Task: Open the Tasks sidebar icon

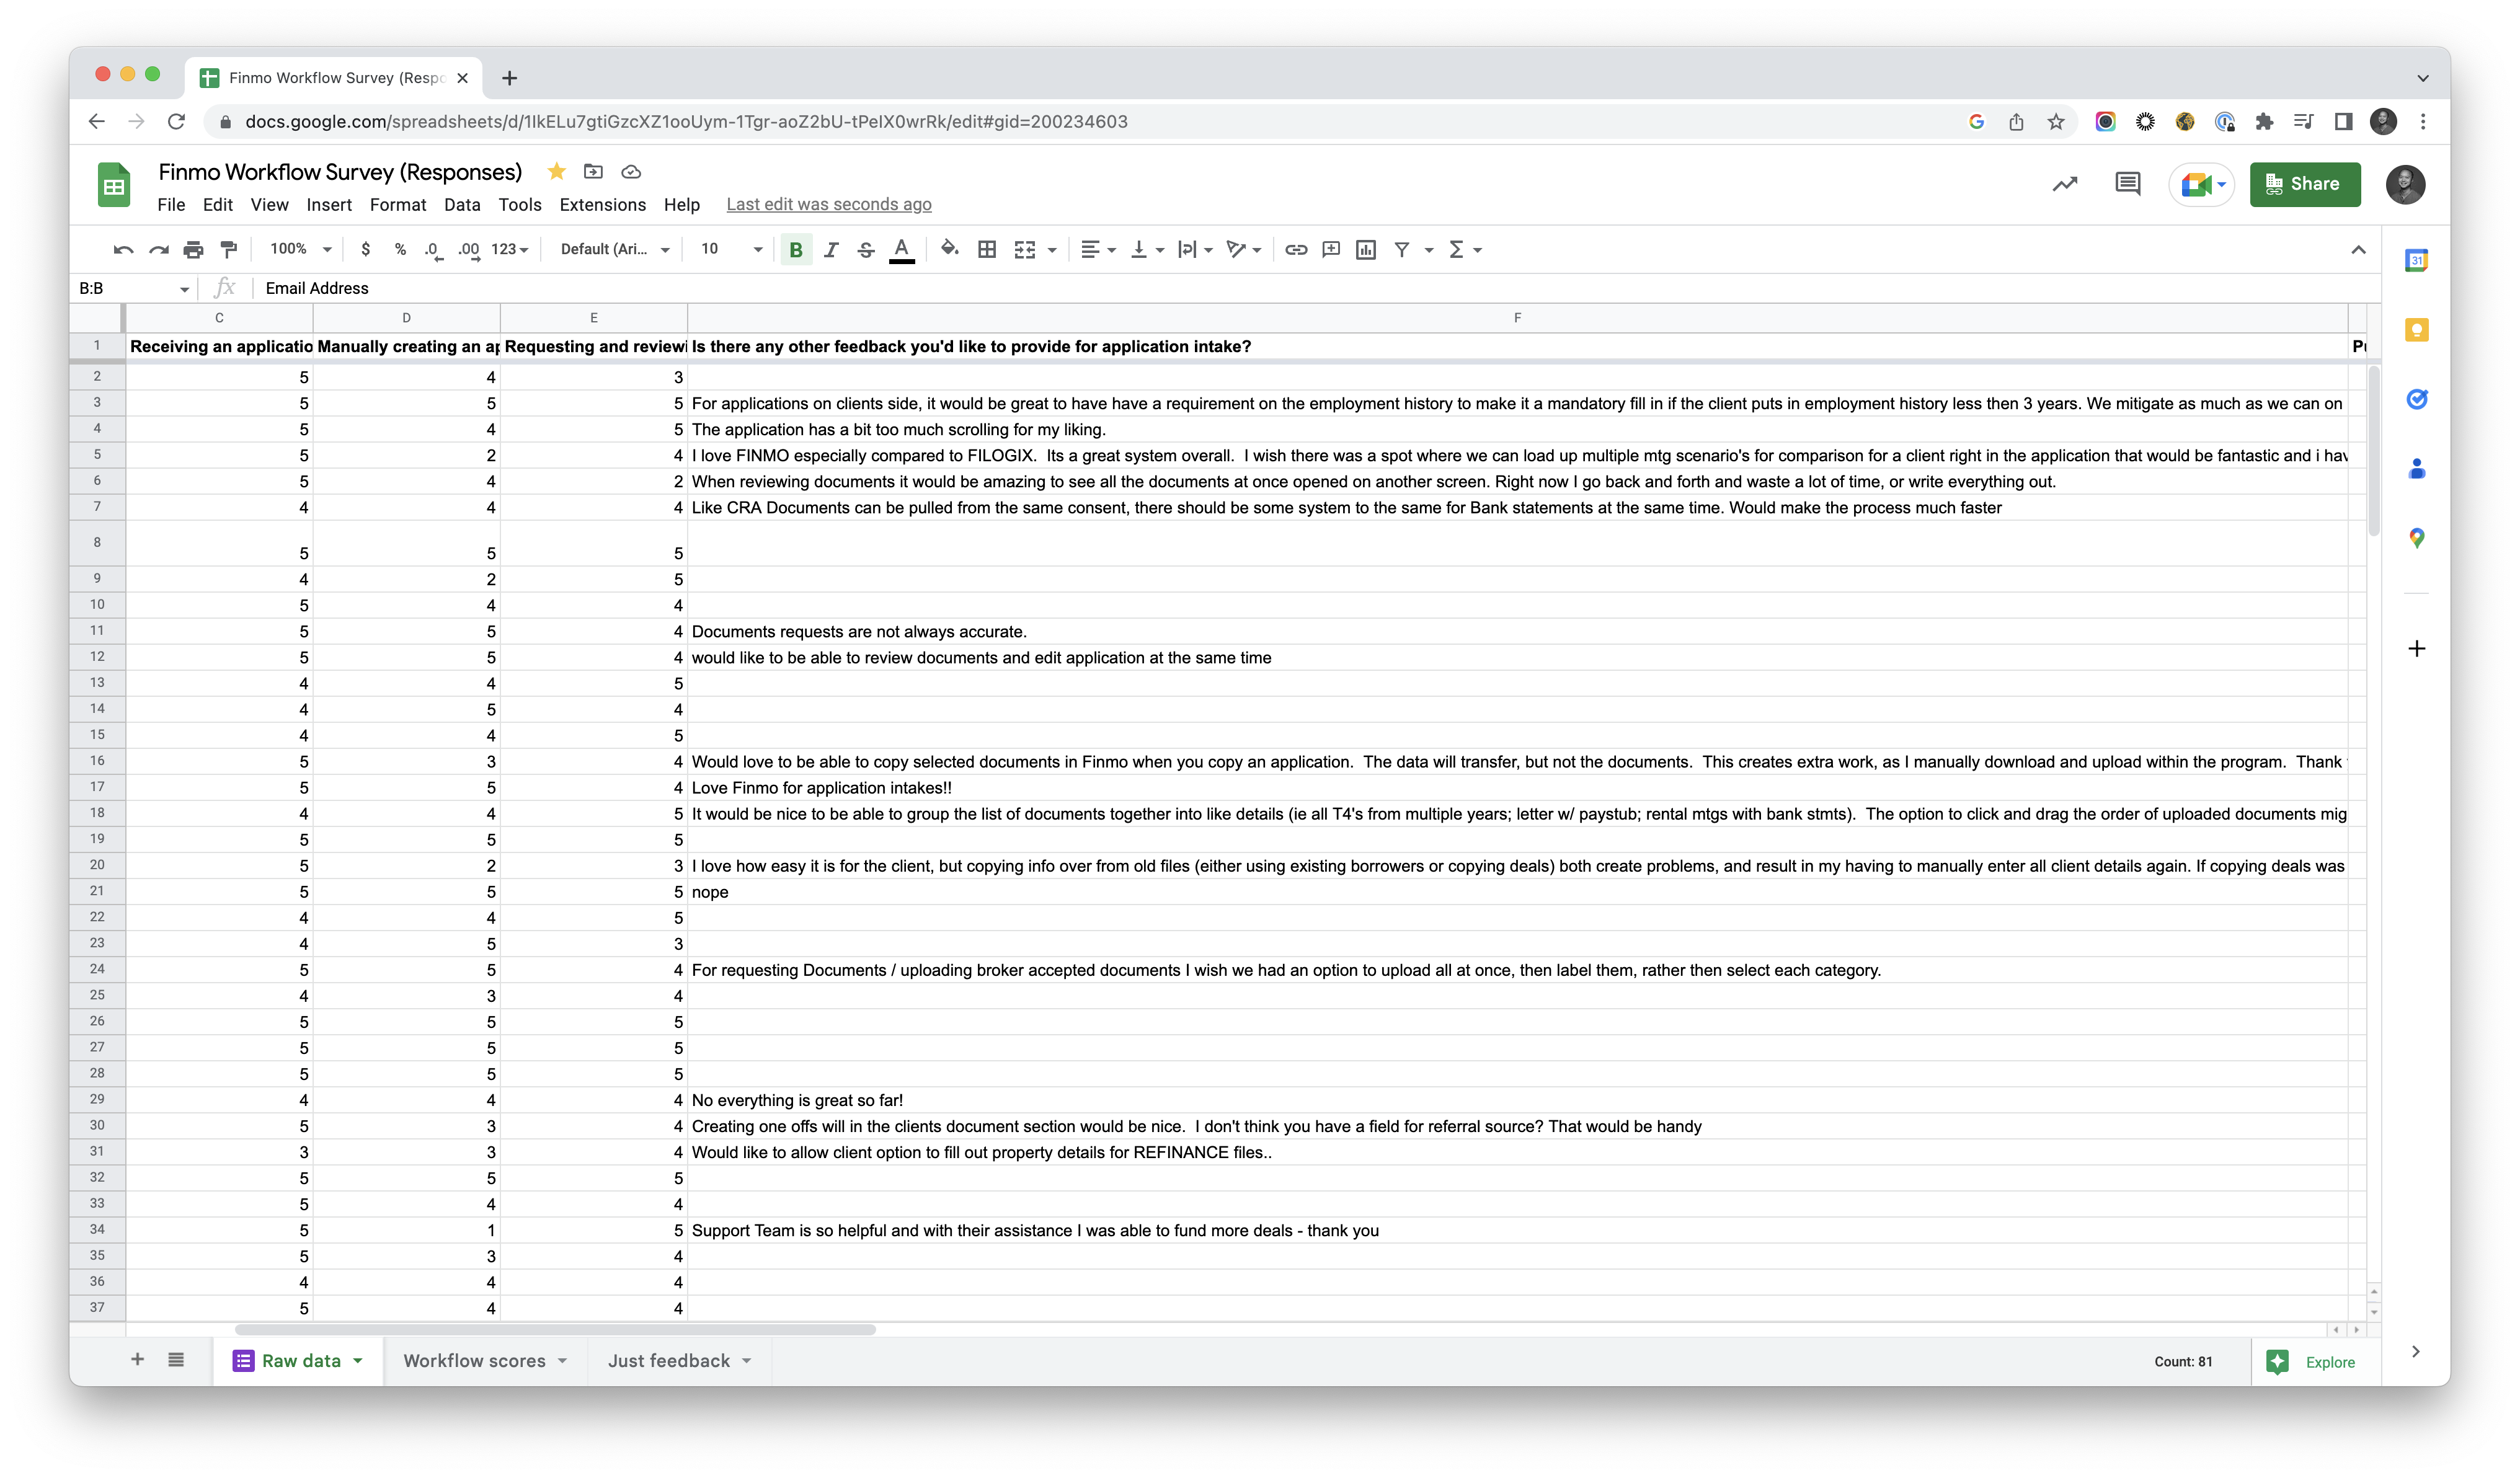Action: coord(2416,399)
